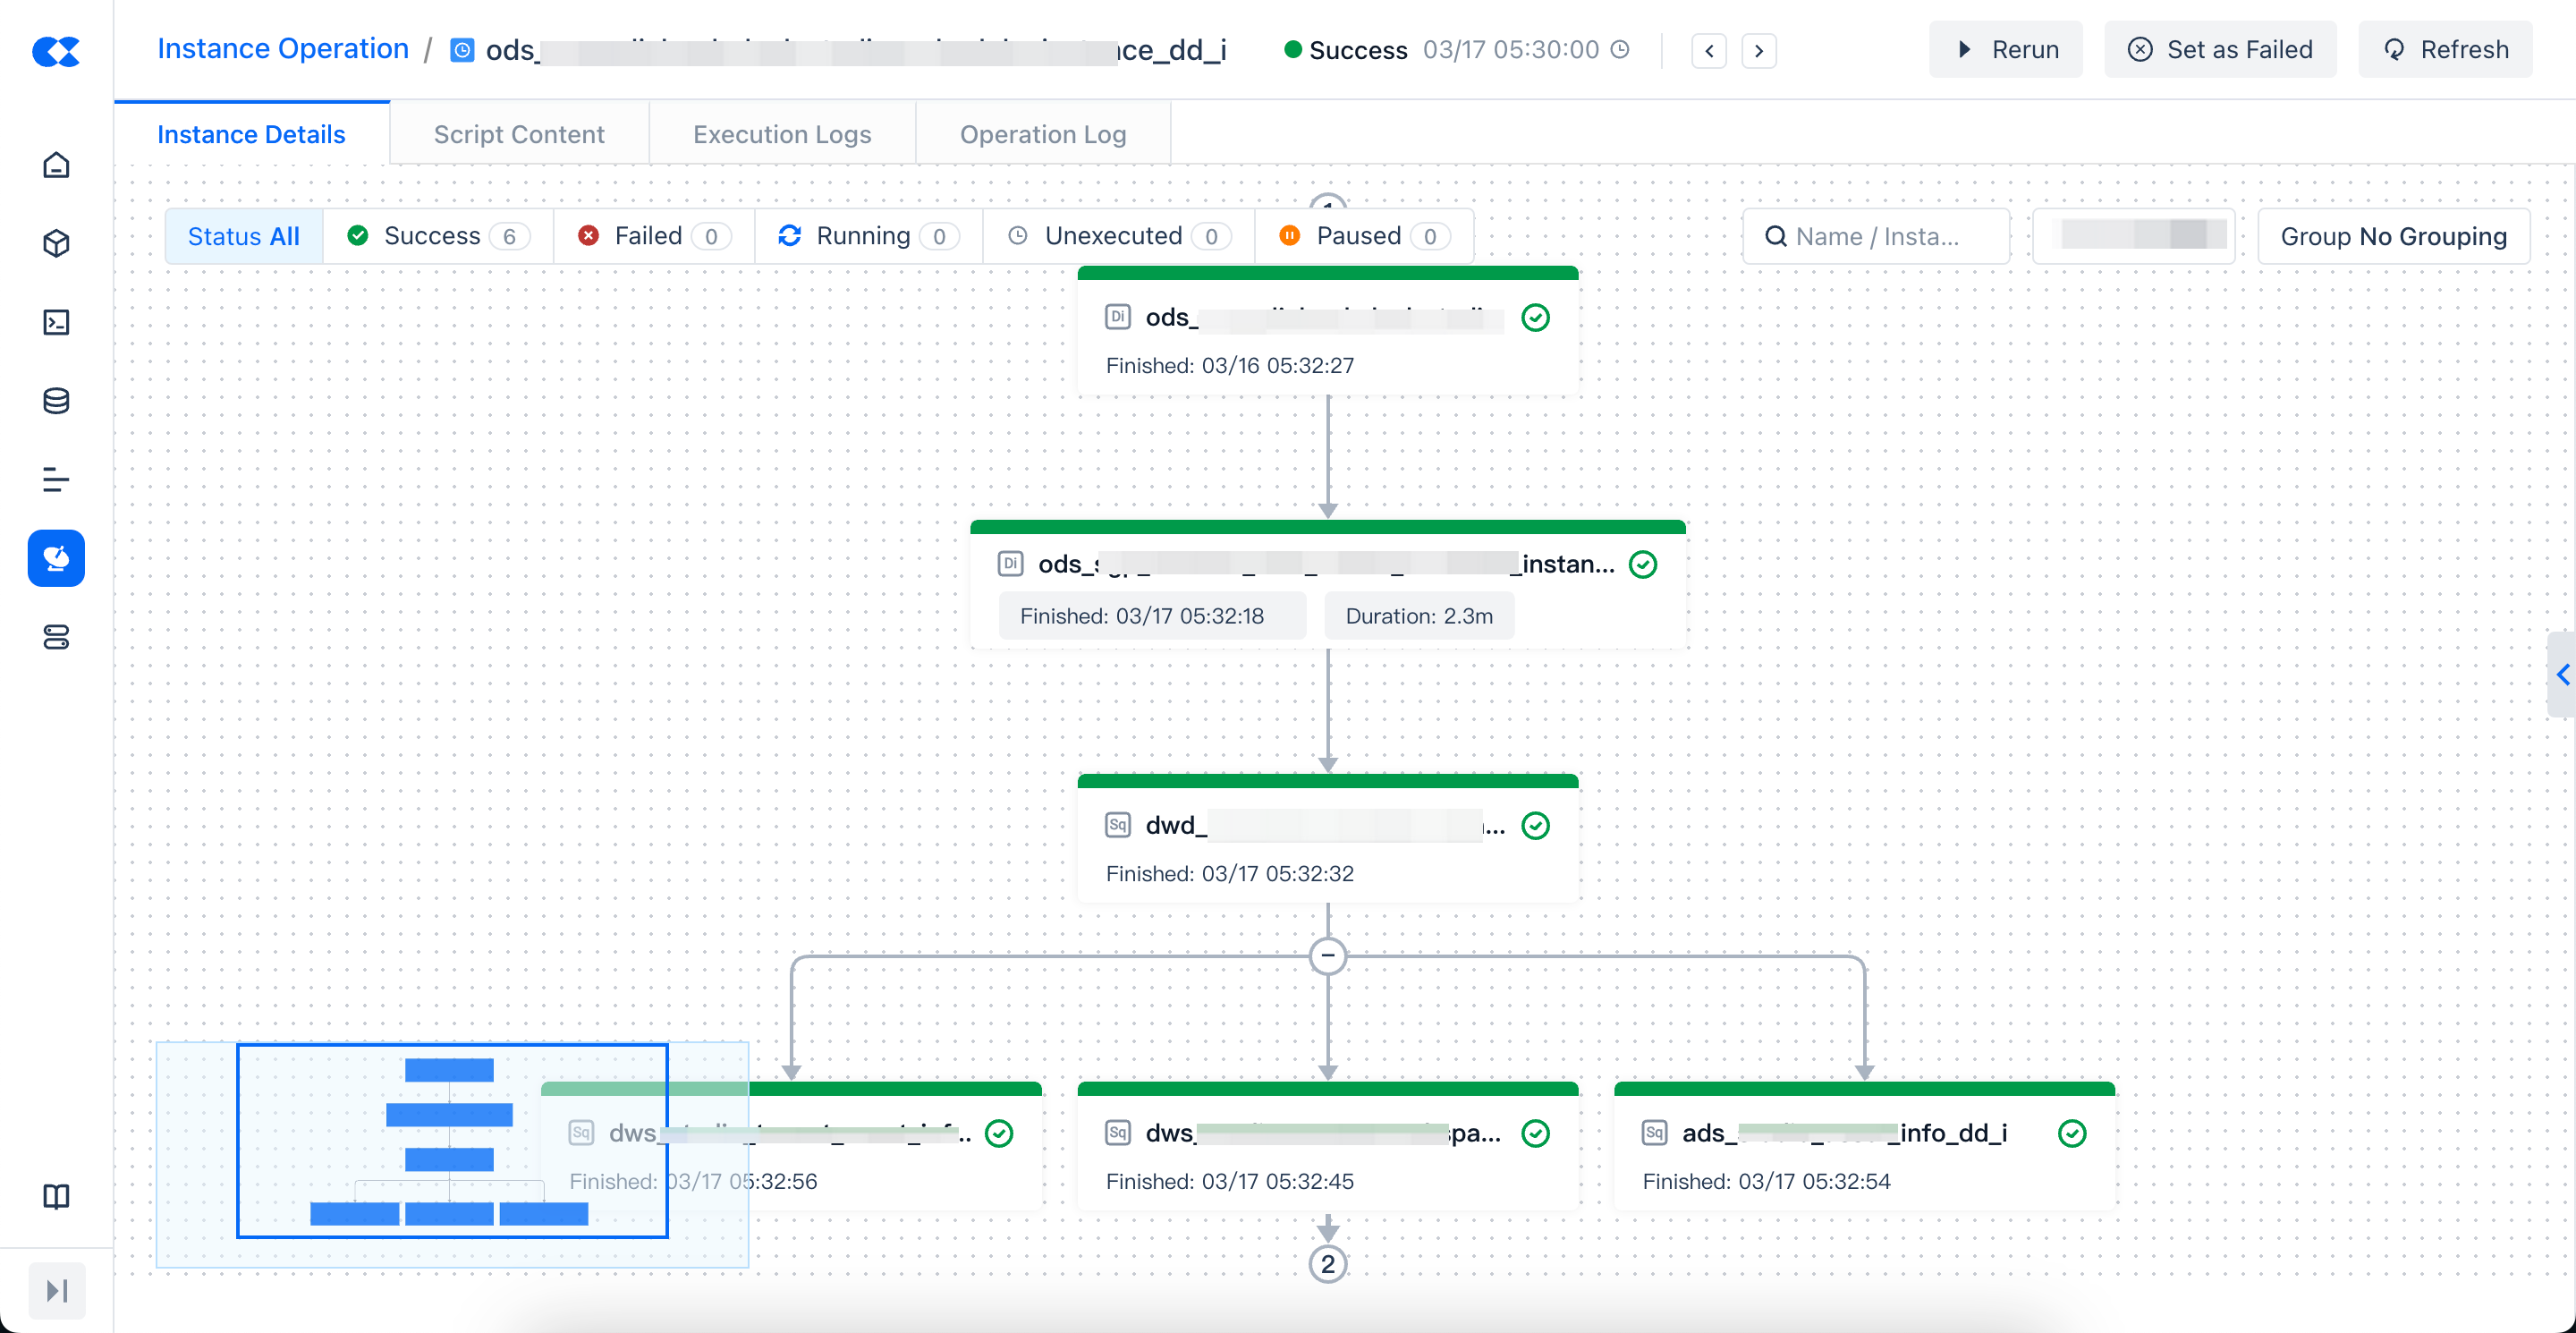Open the terminal console sidebar icon
Viewport: 2576px width, 1333px height.
coord(56,322)
